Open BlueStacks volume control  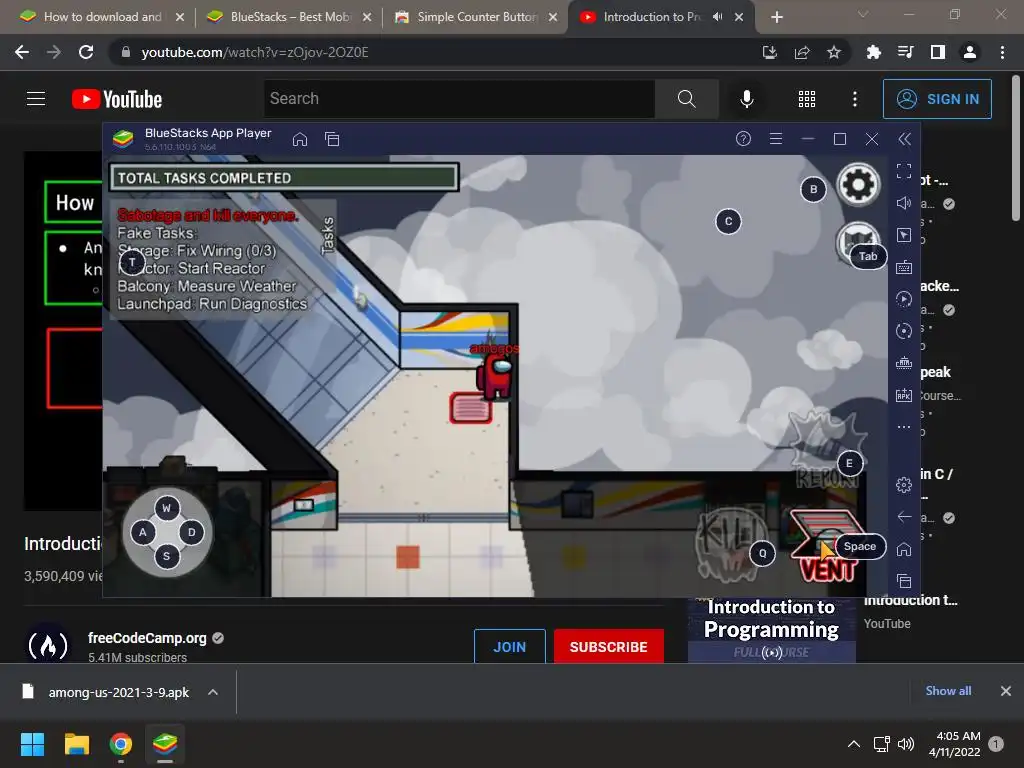click(904, 203)
